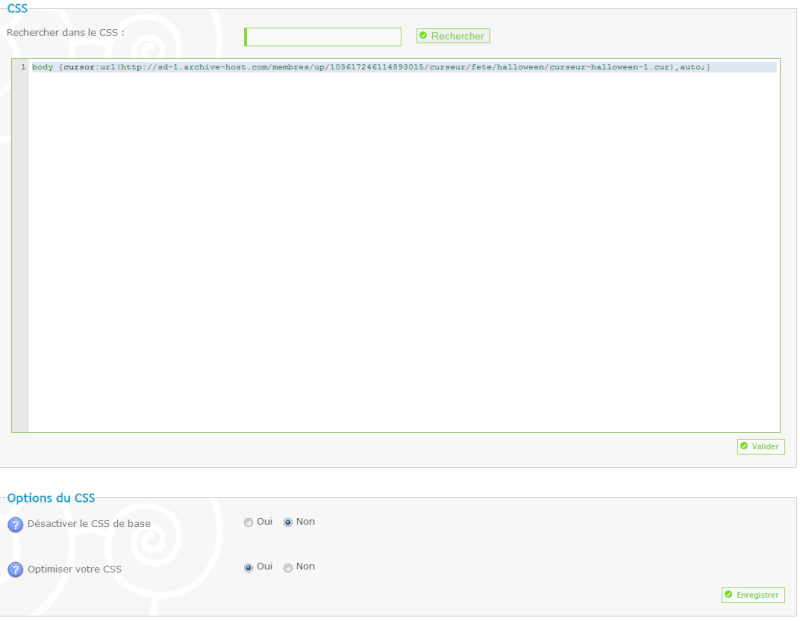
Task: Click the Rechercher button
Action: (453, 36)
